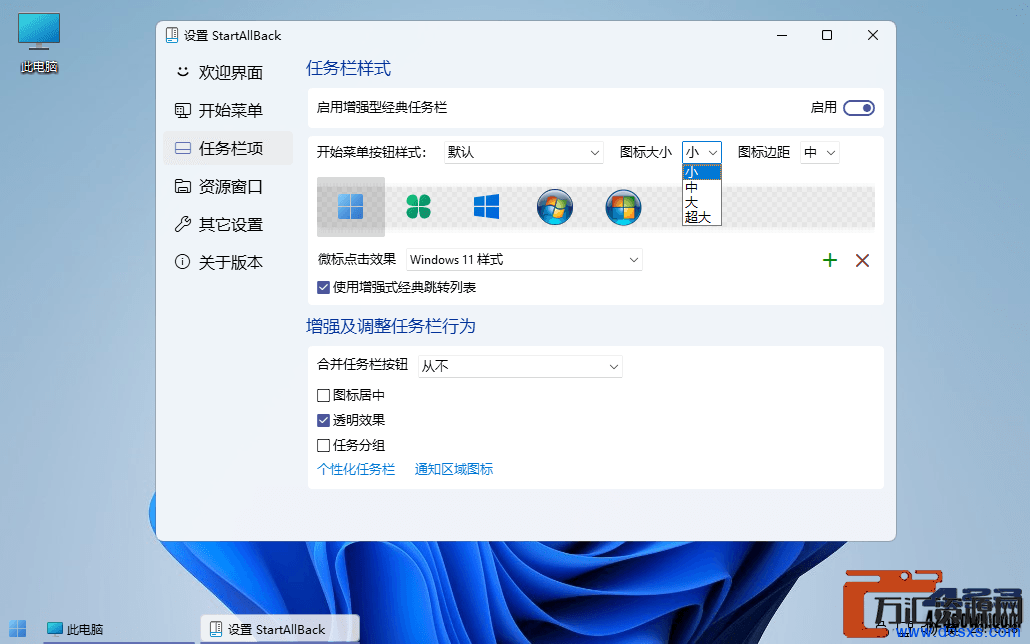Click the 合并任务栏按钮 label text
The image size is (1030, 644).
coord(363,364)
